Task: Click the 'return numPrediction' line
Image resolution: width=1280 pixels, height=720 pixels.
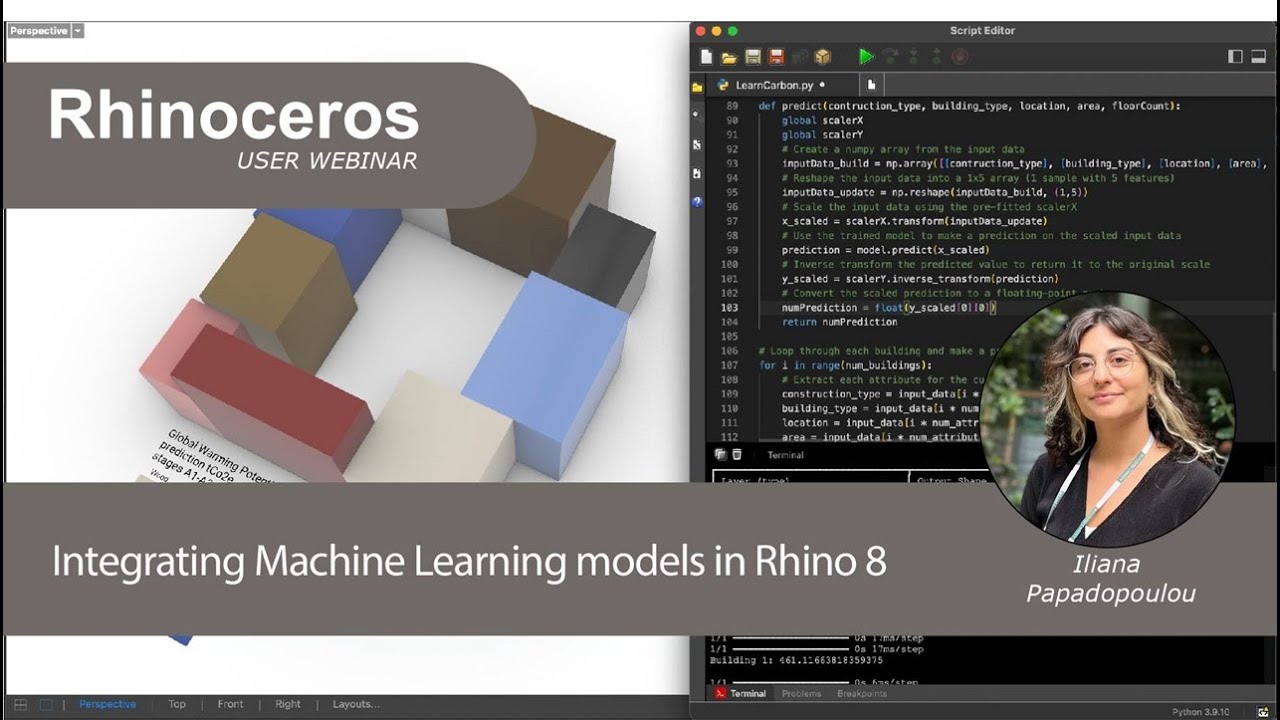Action: (840, 322)
